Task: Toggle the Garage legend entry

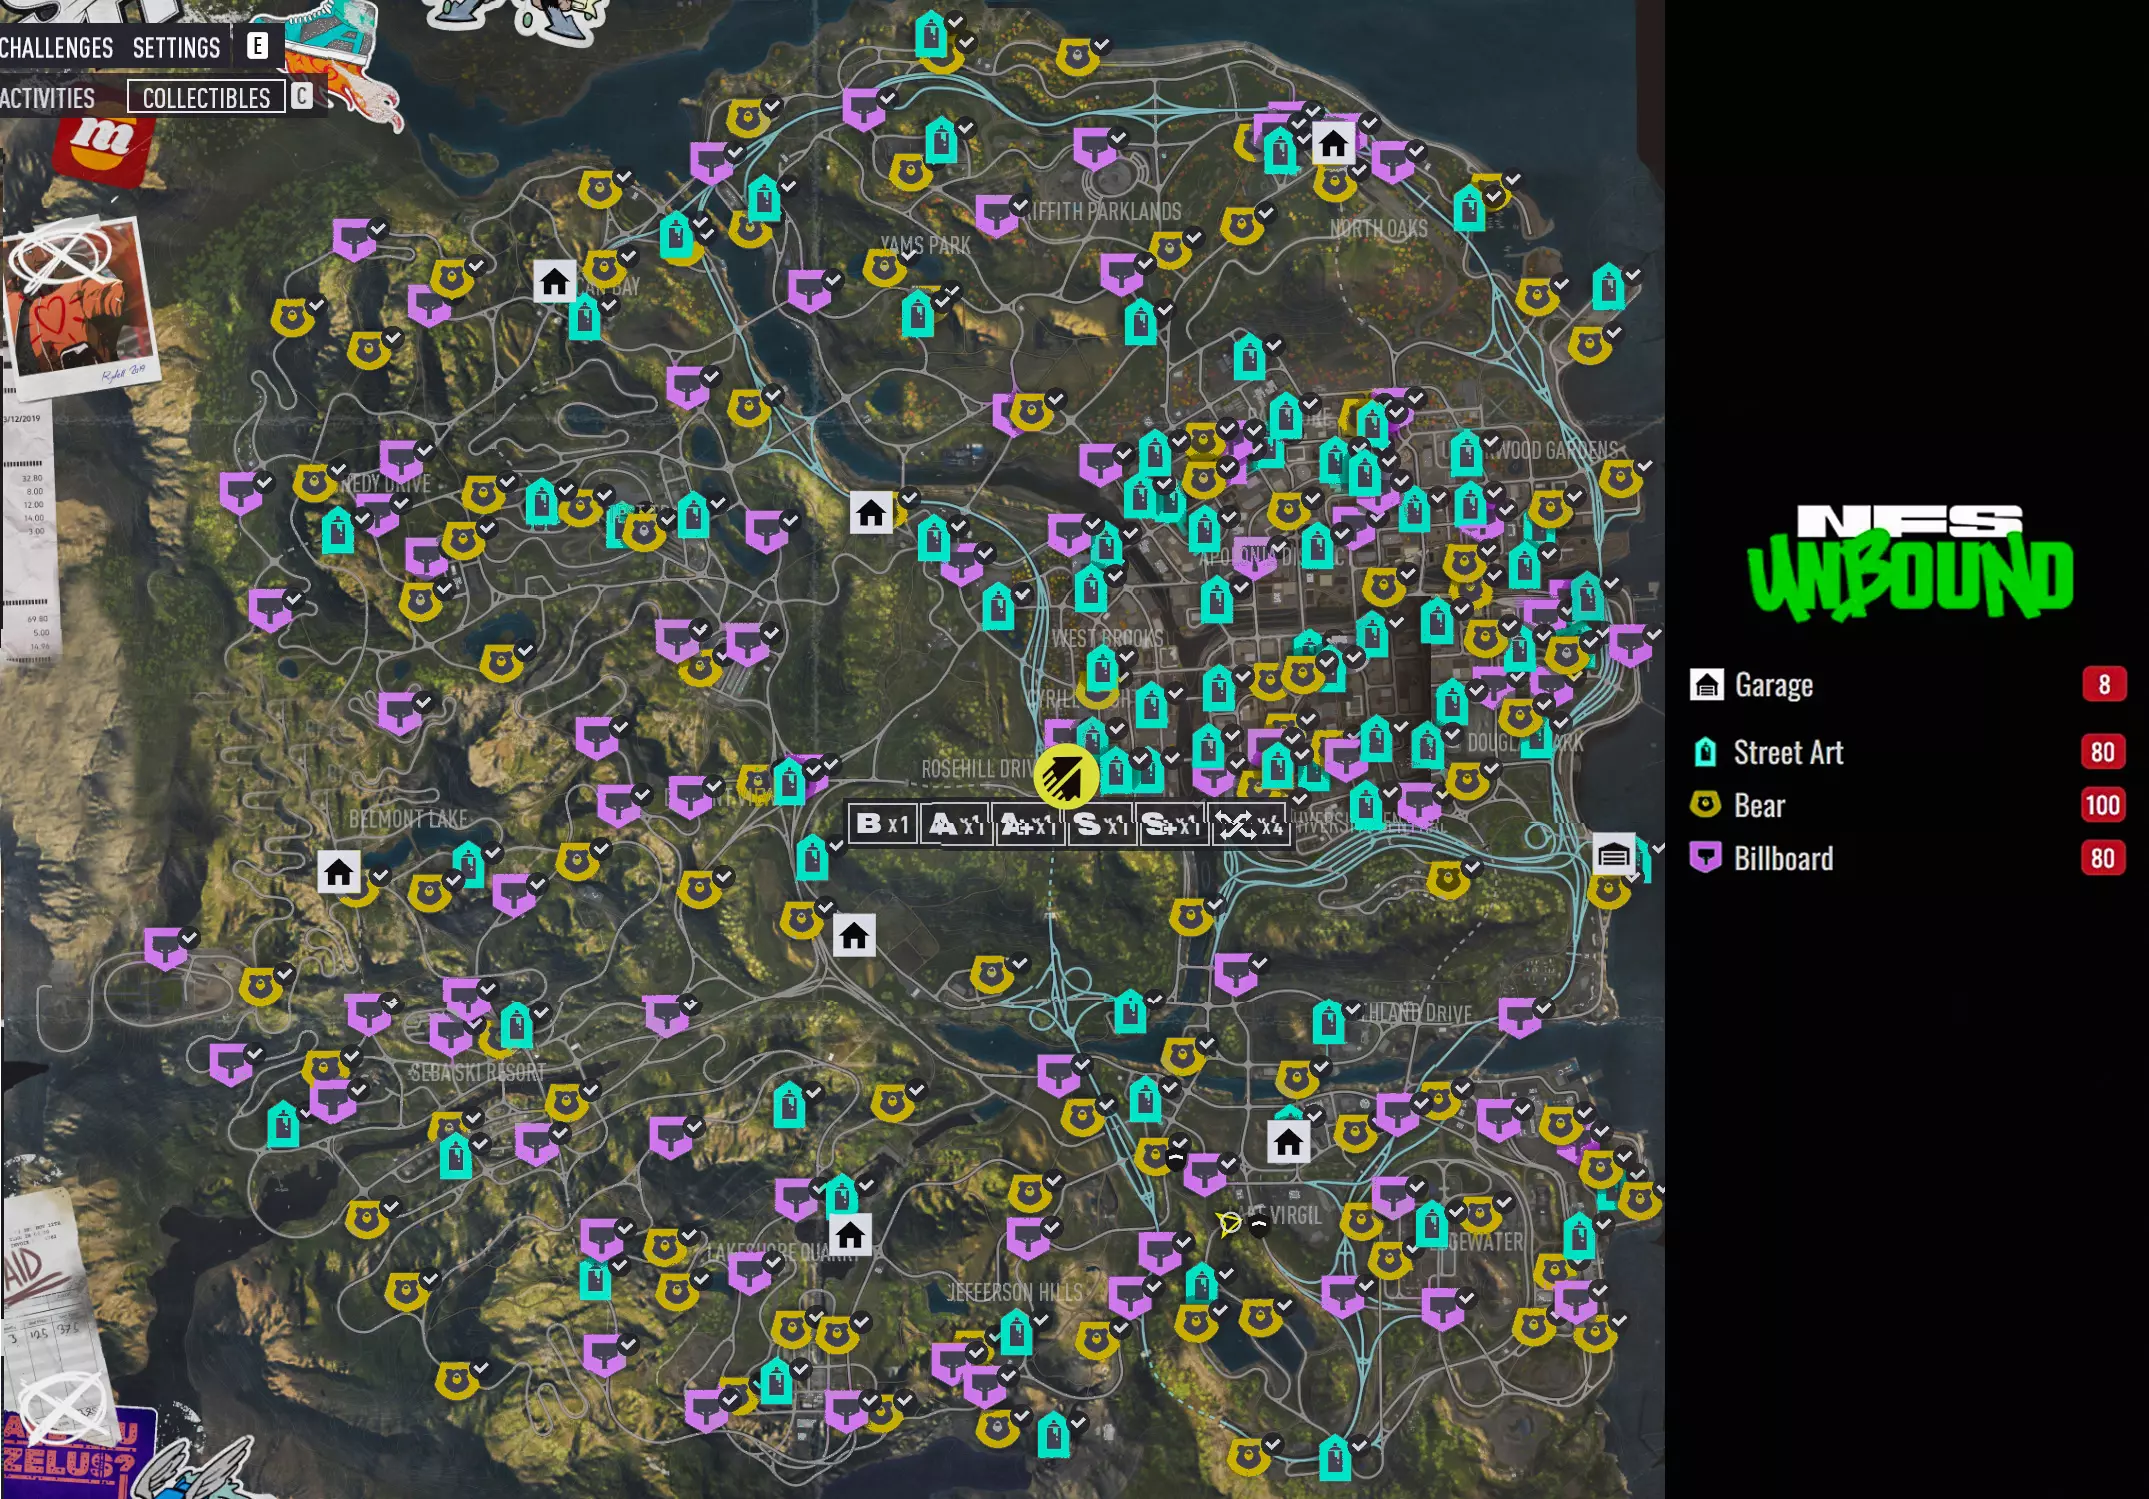Action: point(1773,685)
